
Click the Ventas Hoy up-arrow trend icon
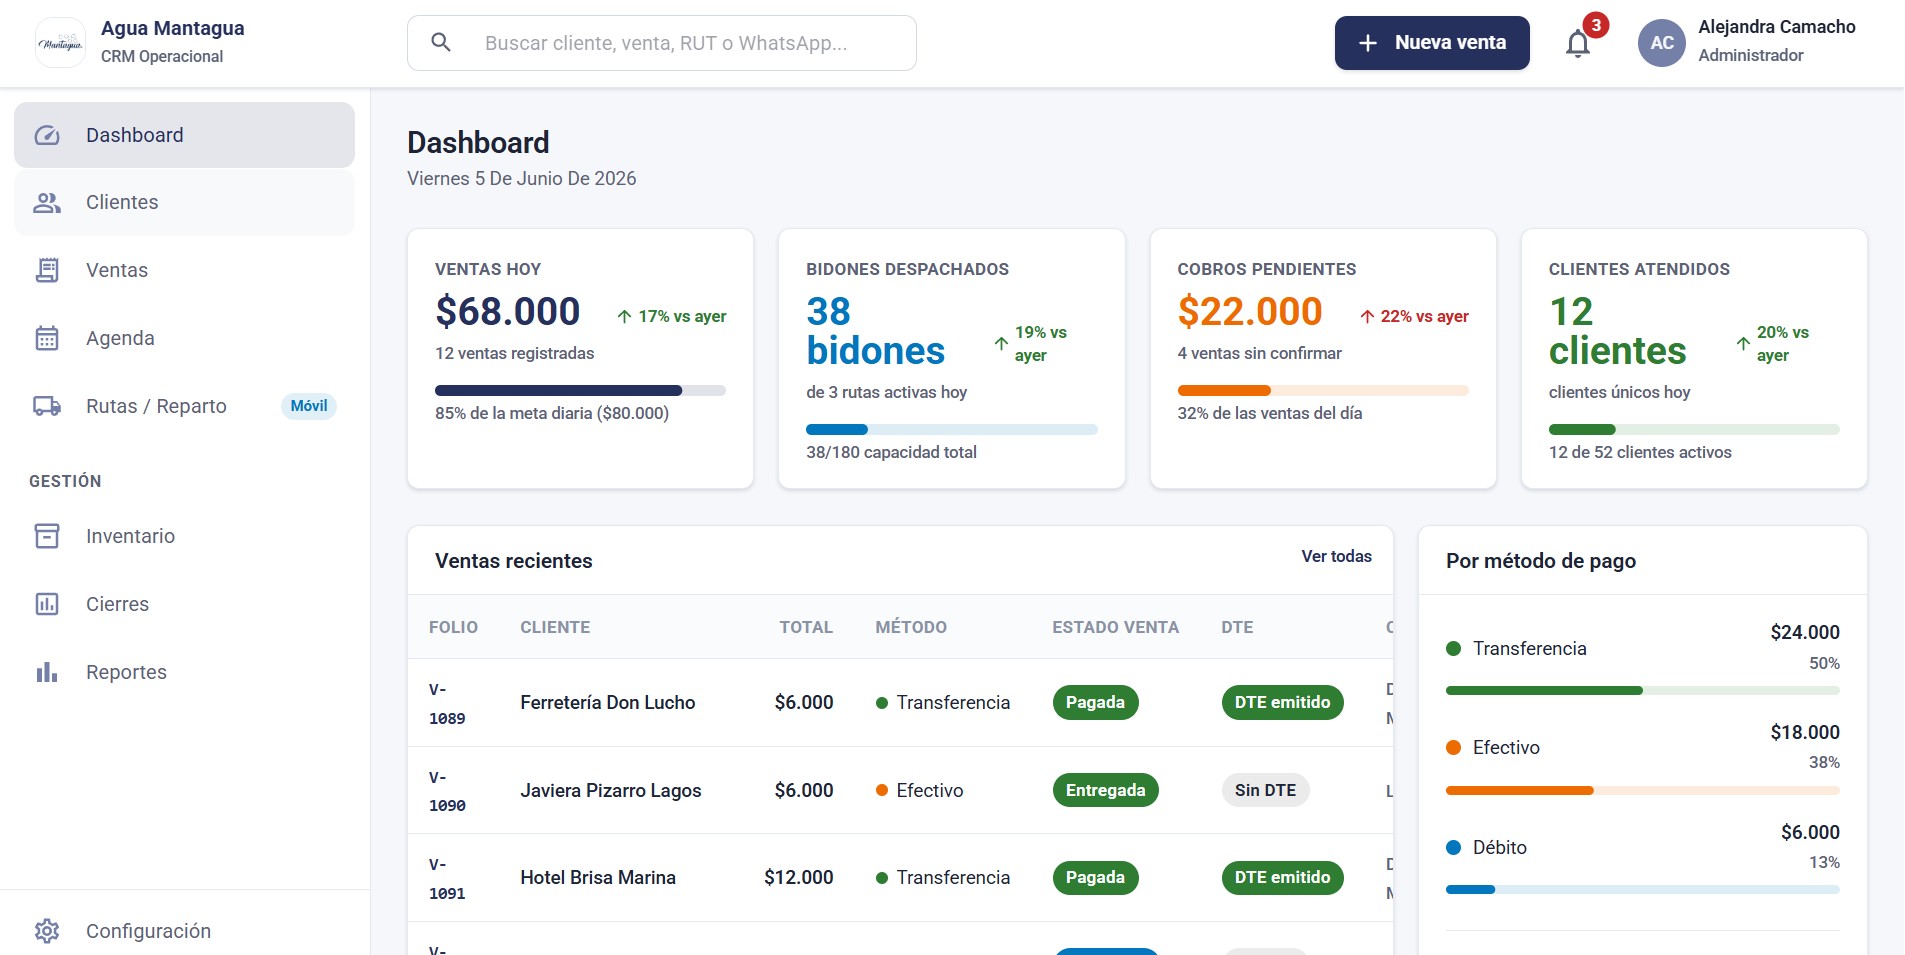click(x=624, y=316)
